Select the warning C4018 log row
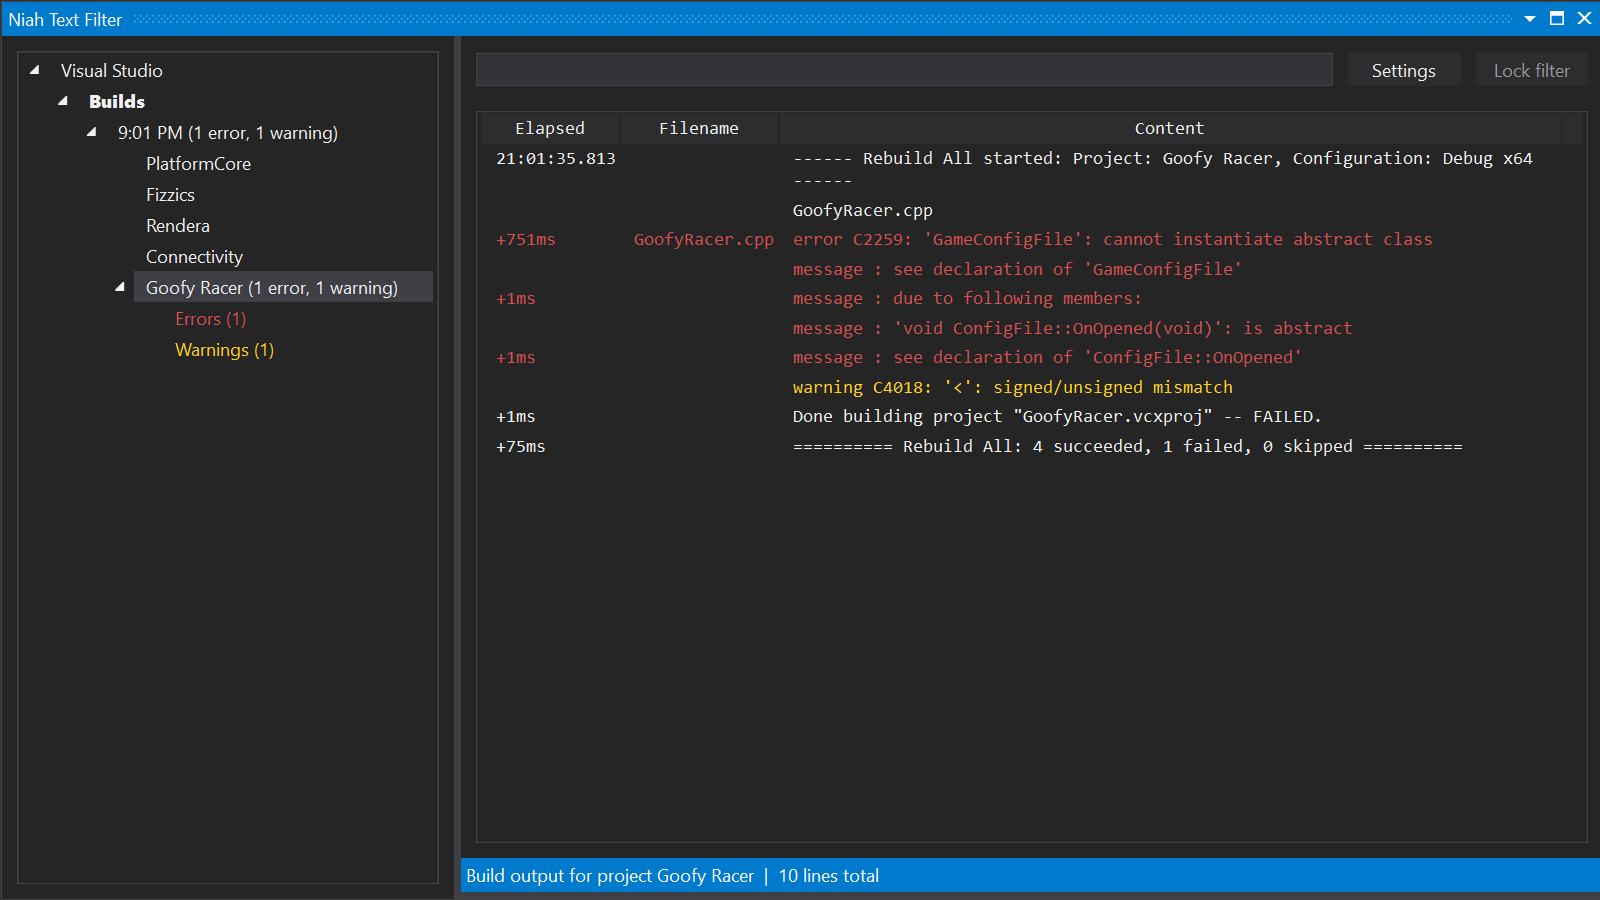The image size is (1600, 900). coord(1011,387)
